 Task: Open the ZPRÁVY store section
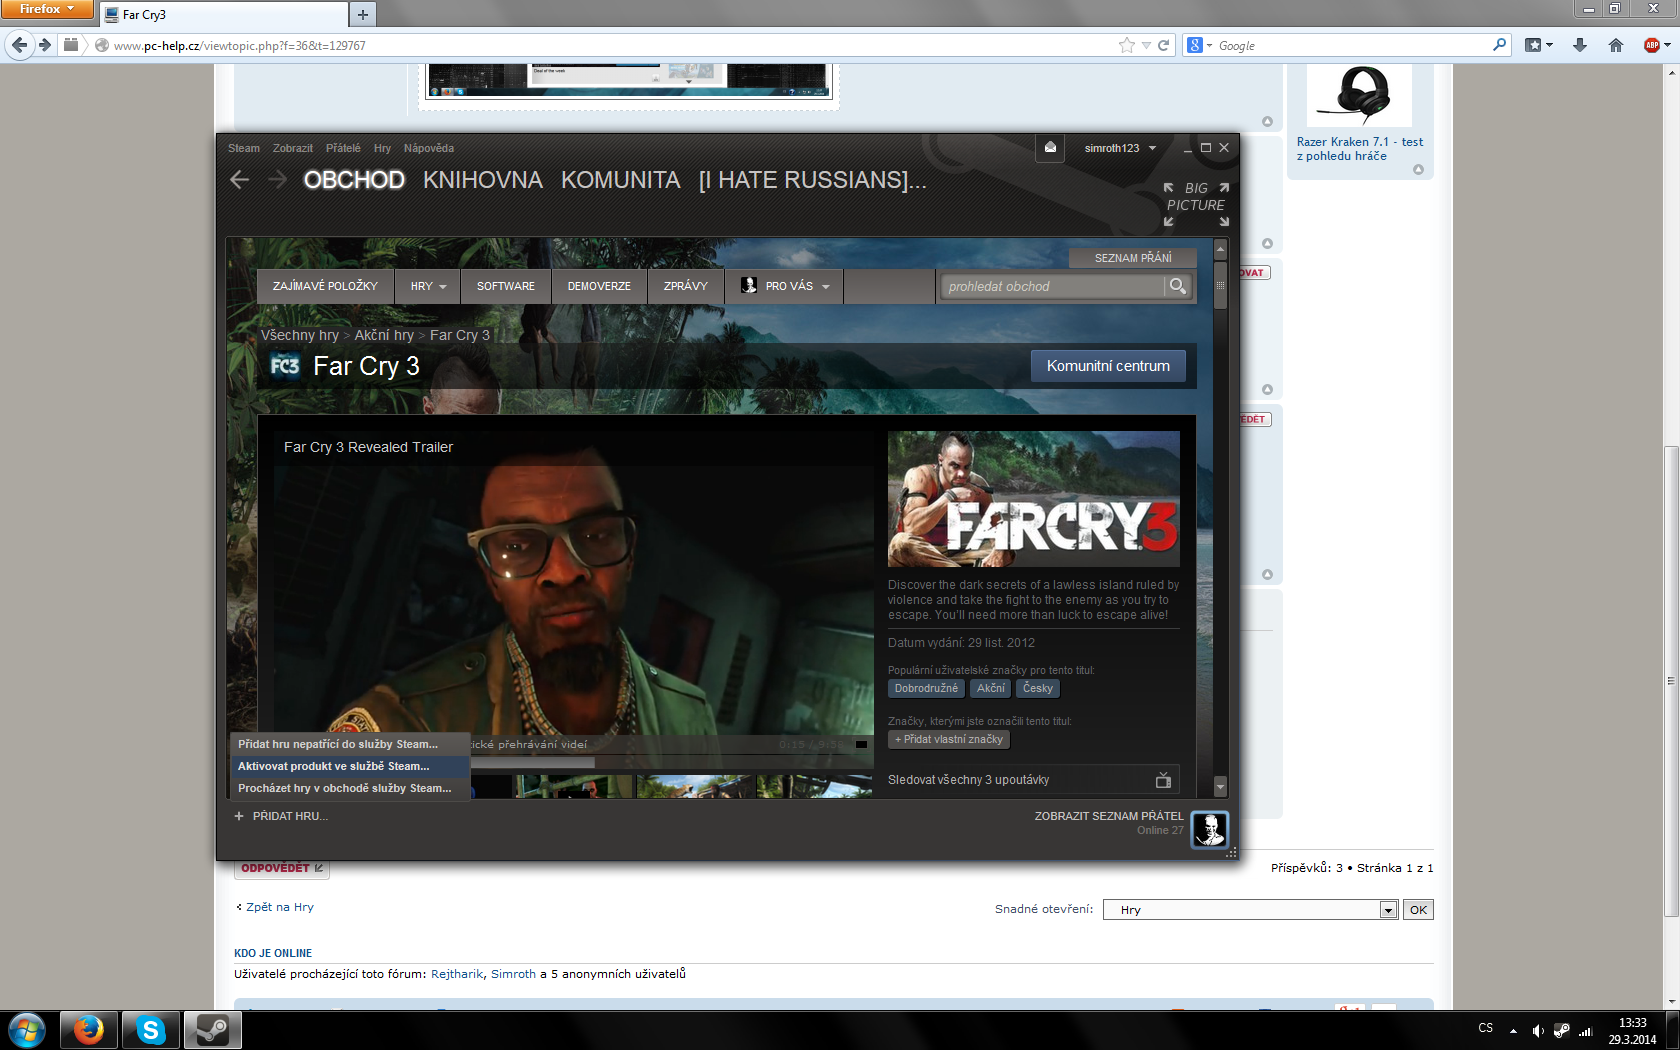point(685,286)
